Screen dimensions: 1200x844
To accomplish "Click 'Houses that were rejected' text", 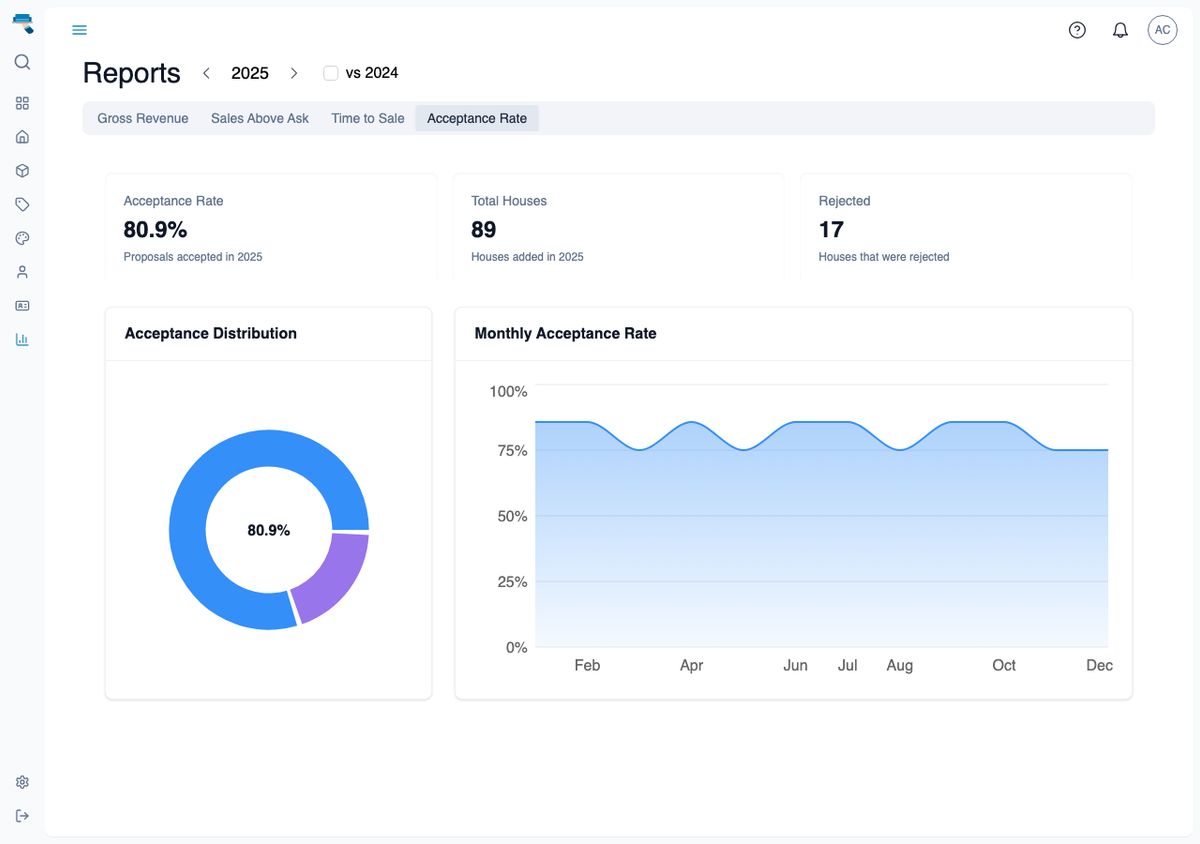I will coord(884,257).
